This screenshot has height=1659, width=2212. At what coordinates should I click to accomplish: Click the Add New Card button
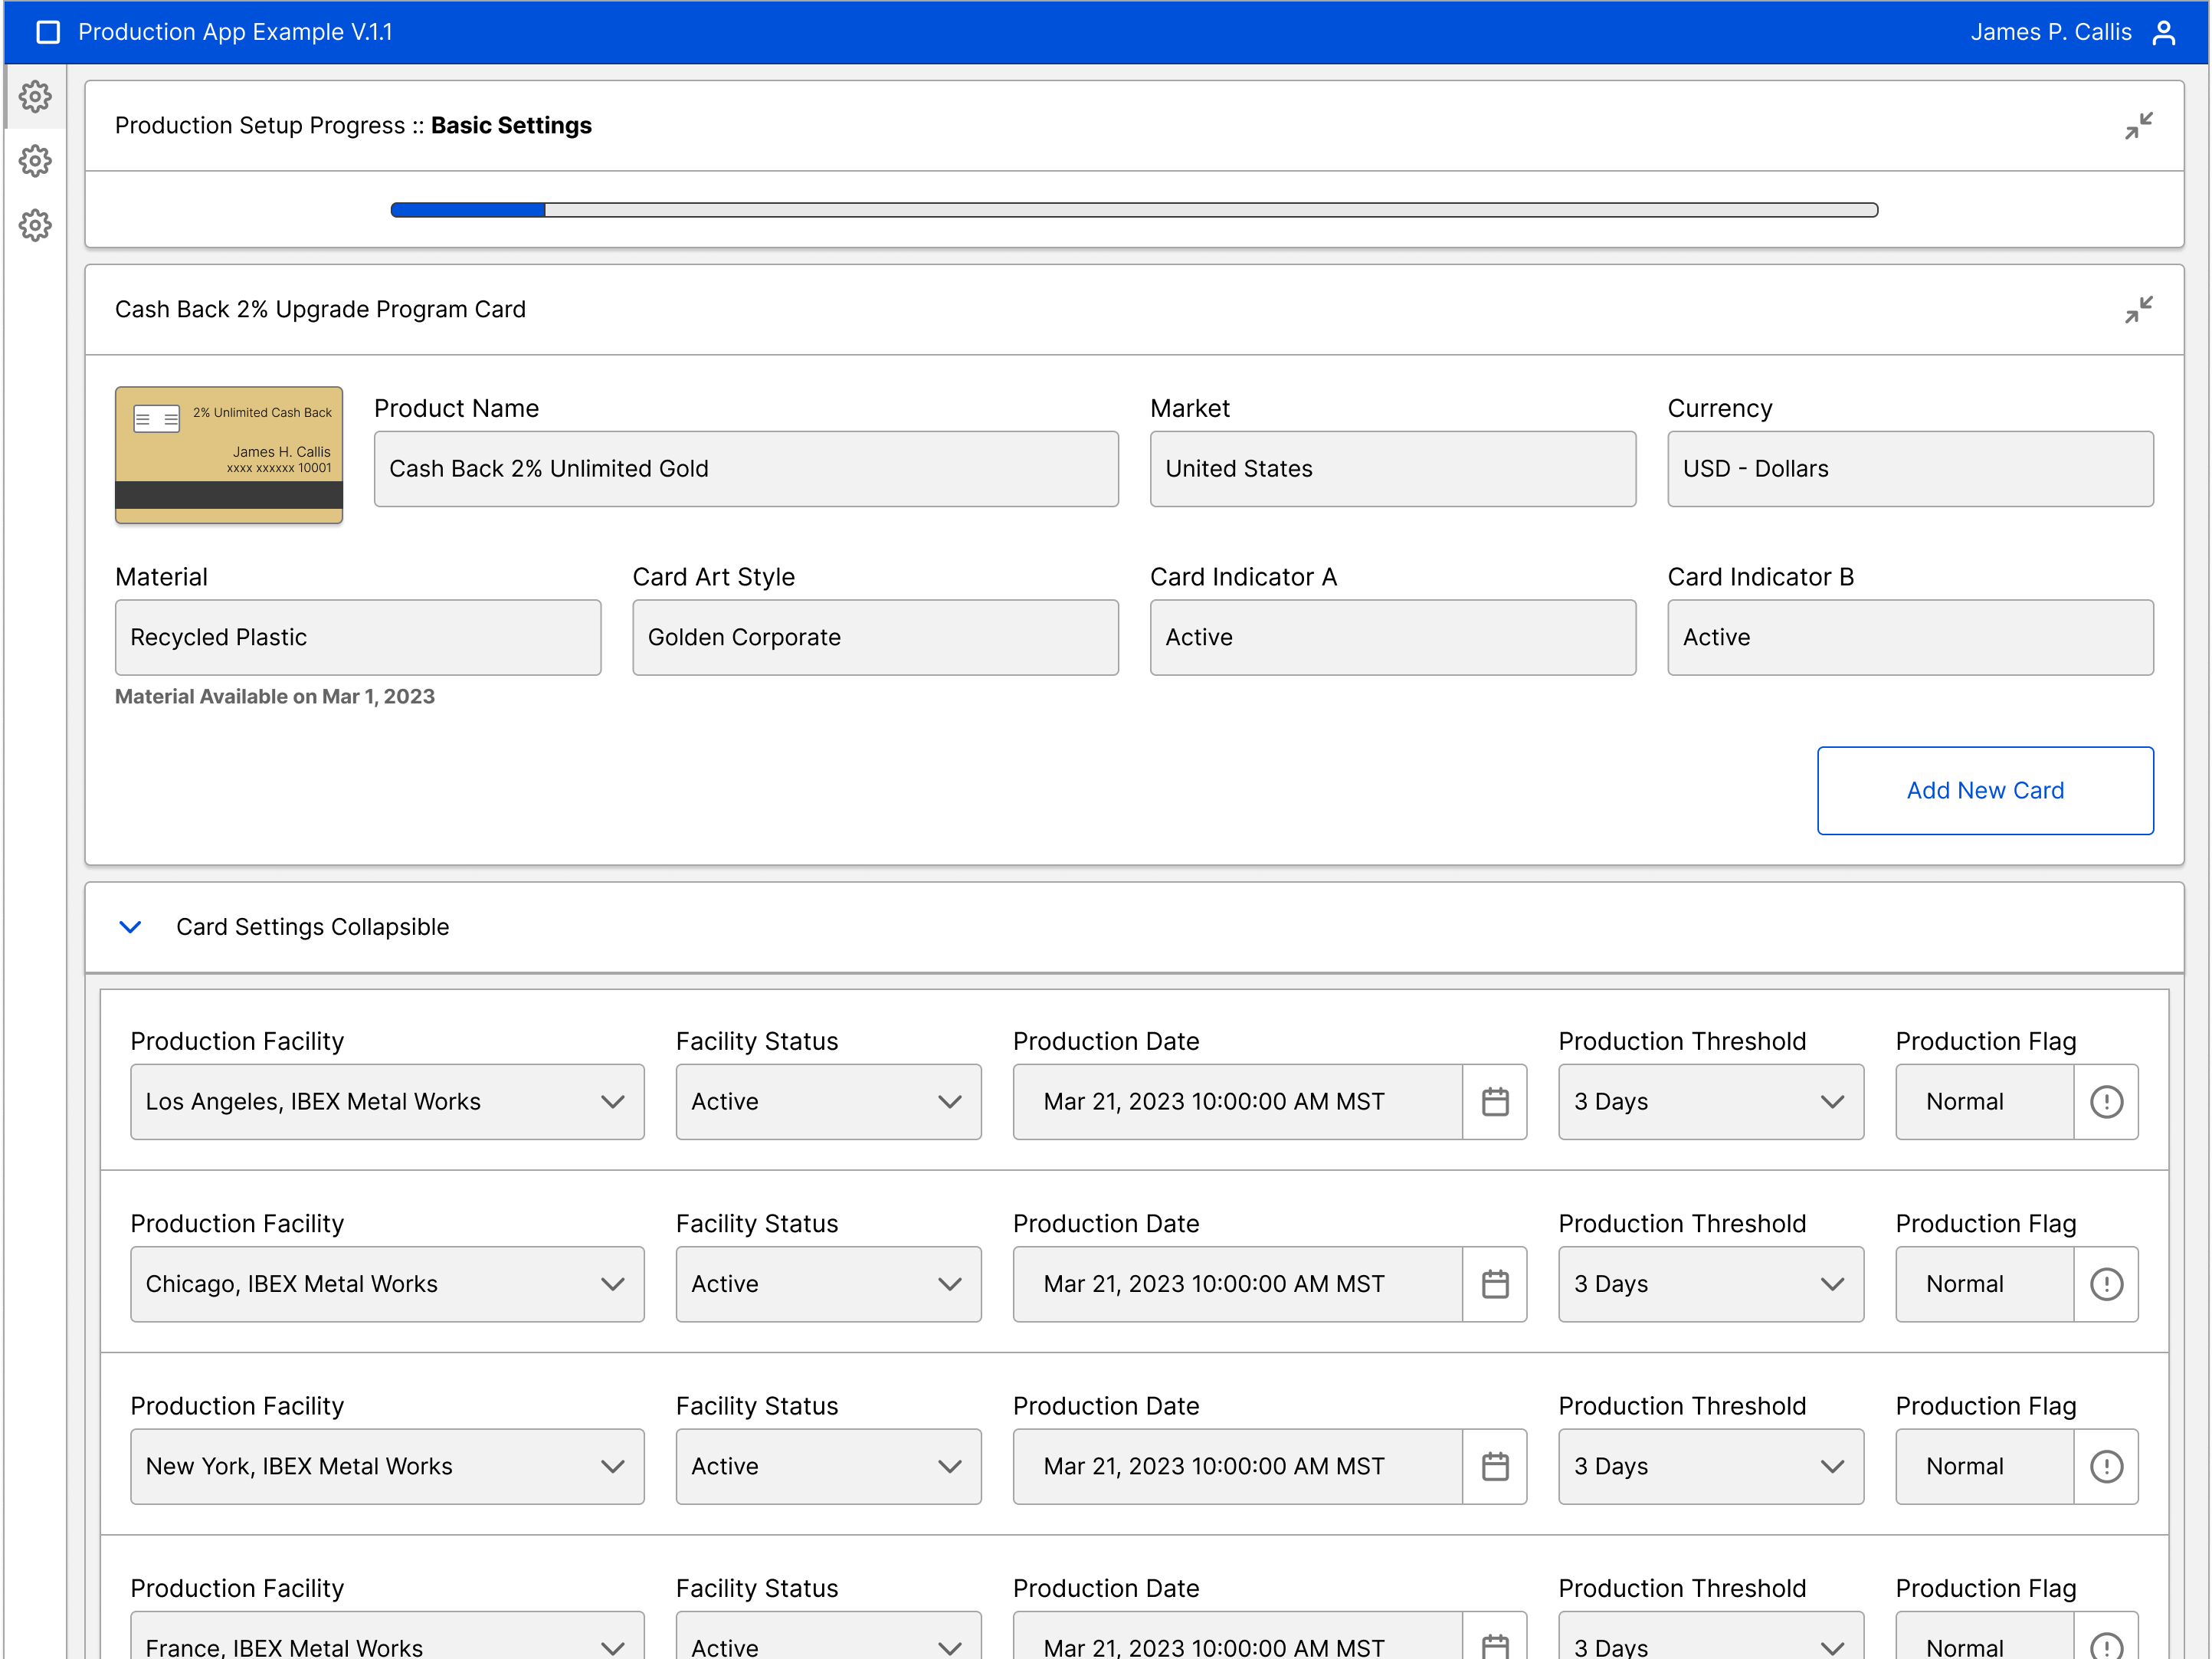[1985, 791]
